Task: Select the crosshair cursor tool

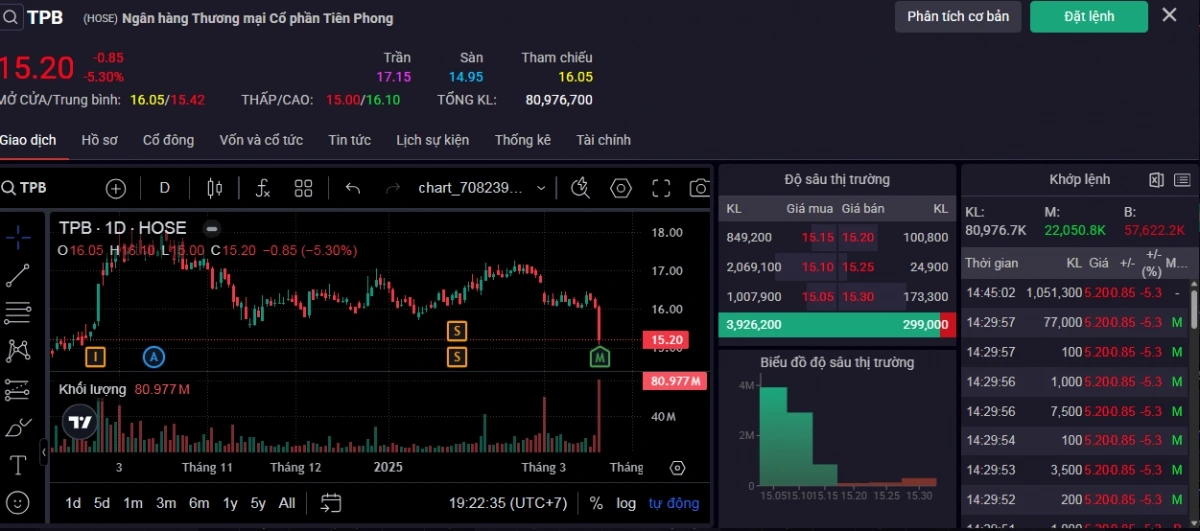Action: point(18,236)
